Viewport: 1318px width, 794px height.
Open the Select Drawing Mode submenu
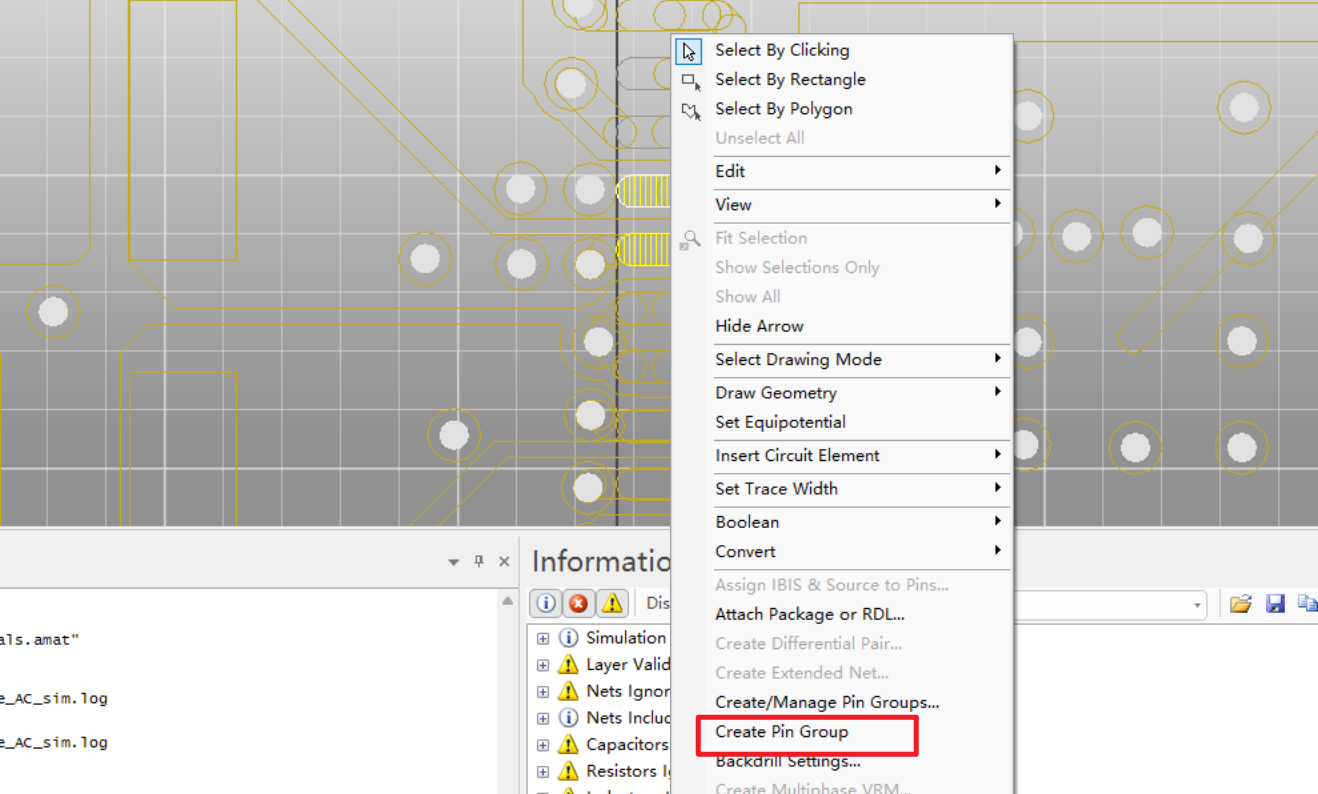(x=842, y=359)
